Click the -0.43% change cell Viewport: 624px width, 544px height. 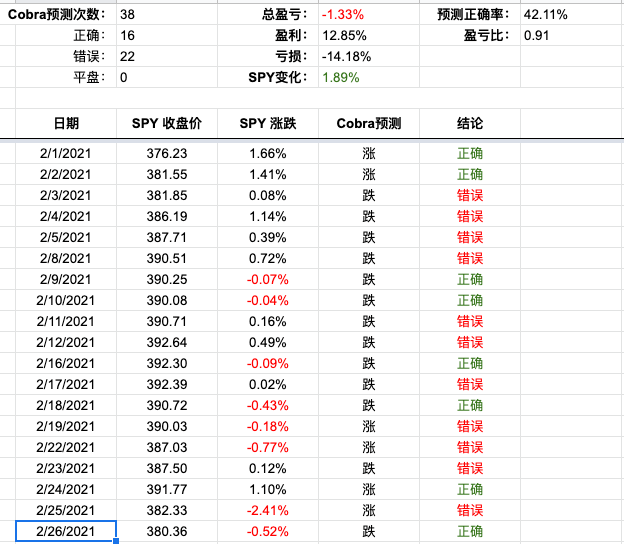point(268,406)
